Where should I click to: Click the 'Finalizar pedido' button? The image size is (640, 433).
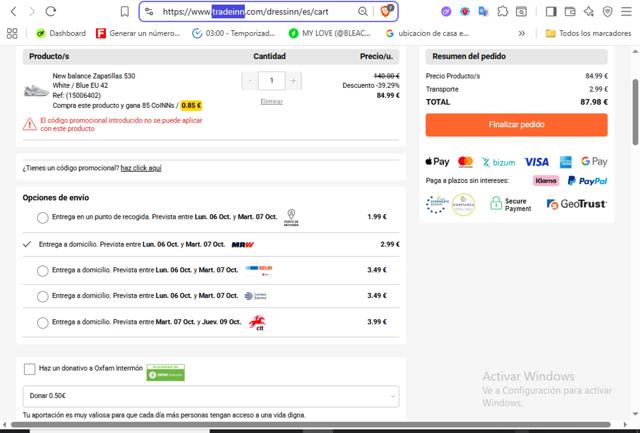(x=516, y=124)
